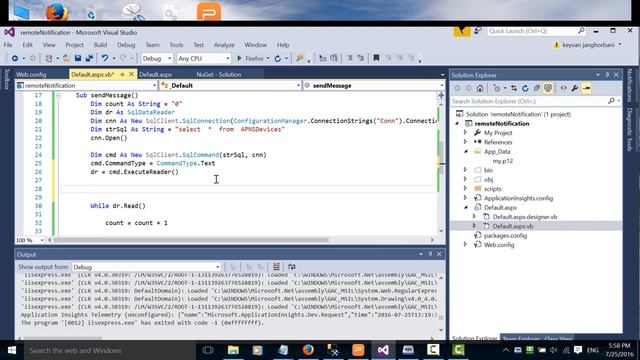
Task: Click keyvan janghorbani account name
Action: [588, 45]
